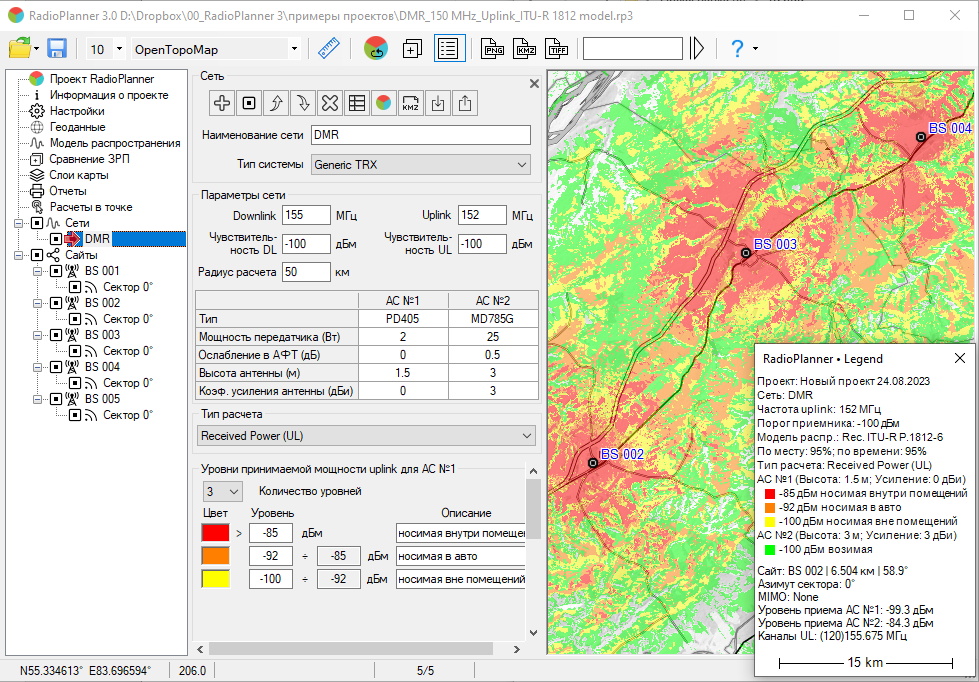979x682 pixels.
Task: Collapse the BS 005 tree node
Action: tap(37, 398)
